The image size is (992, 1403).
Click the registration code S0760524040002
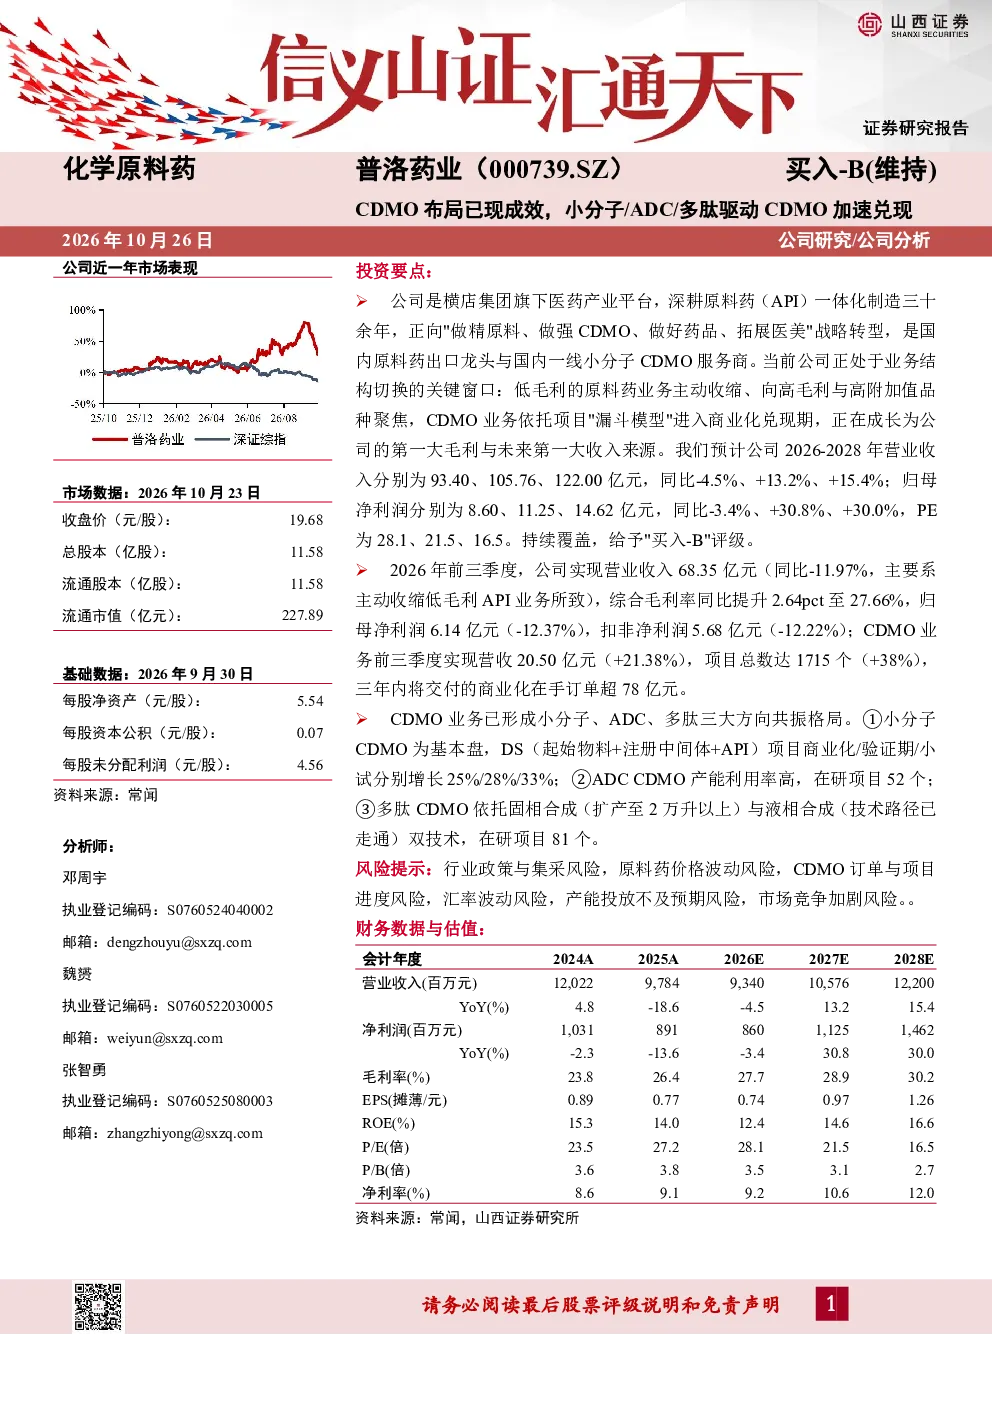click(220, 910)
